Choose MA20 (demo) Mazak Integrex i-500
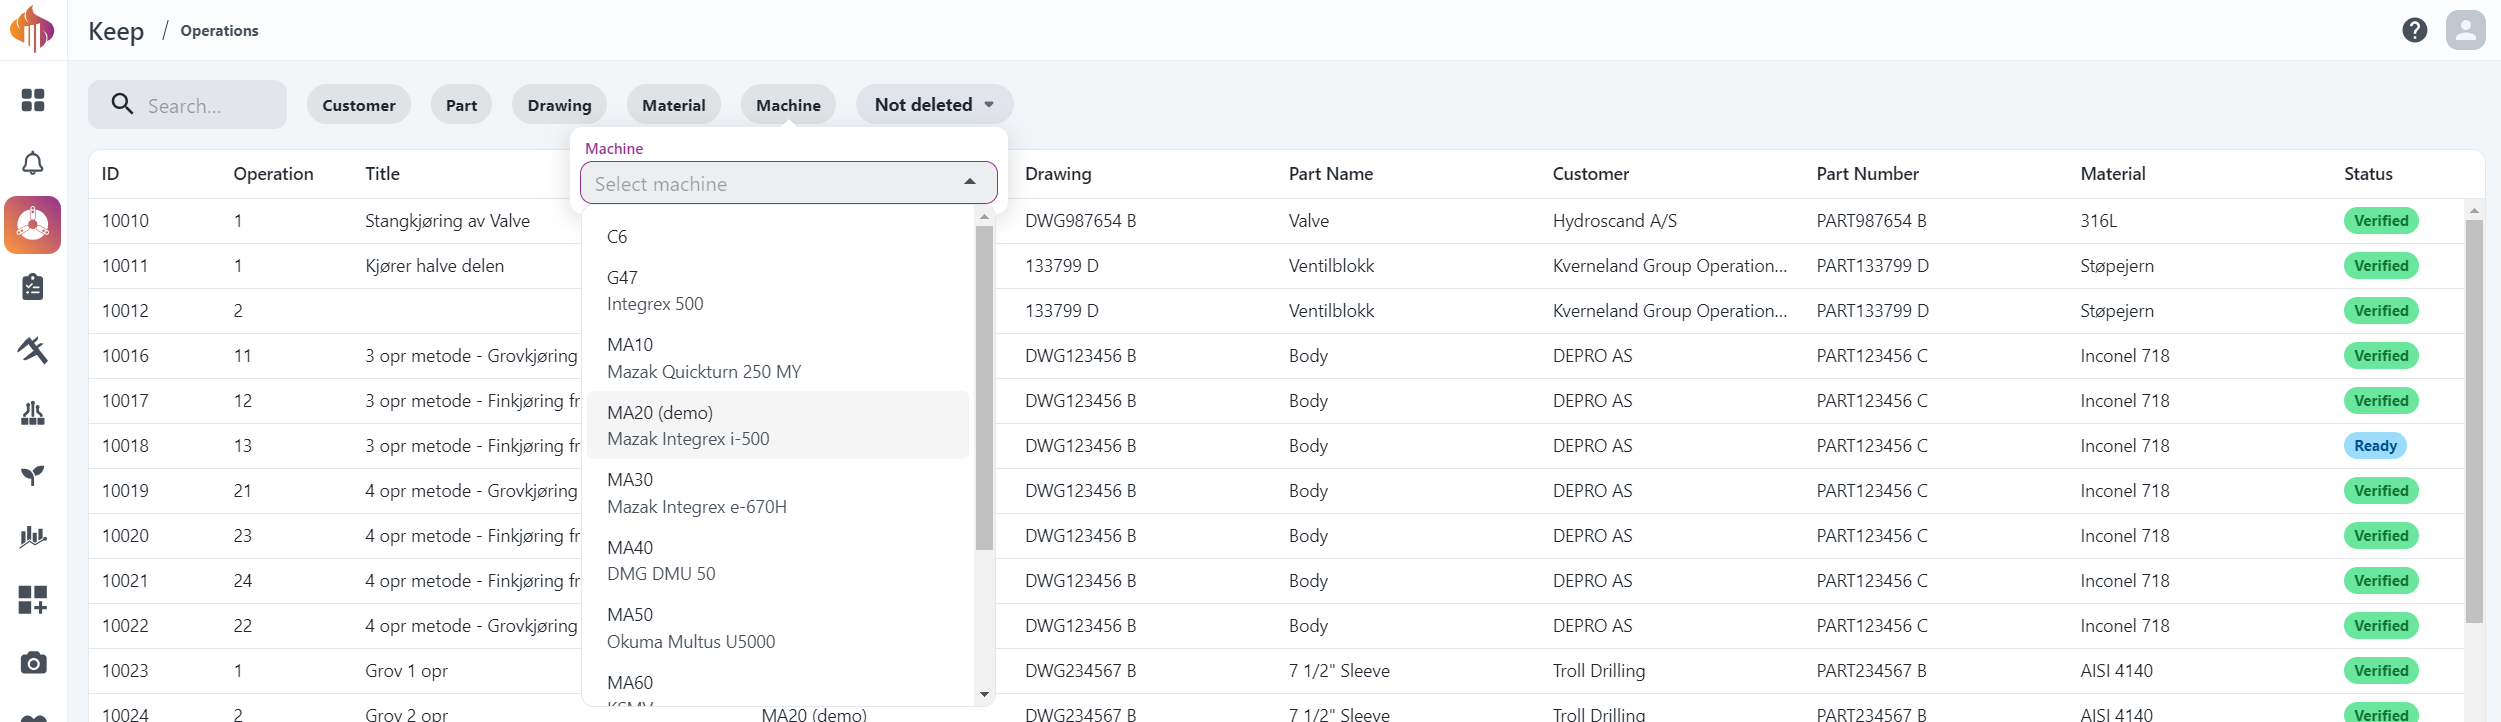The height and width of the screenshot is (722, 2501). click(x=778, y=425)
